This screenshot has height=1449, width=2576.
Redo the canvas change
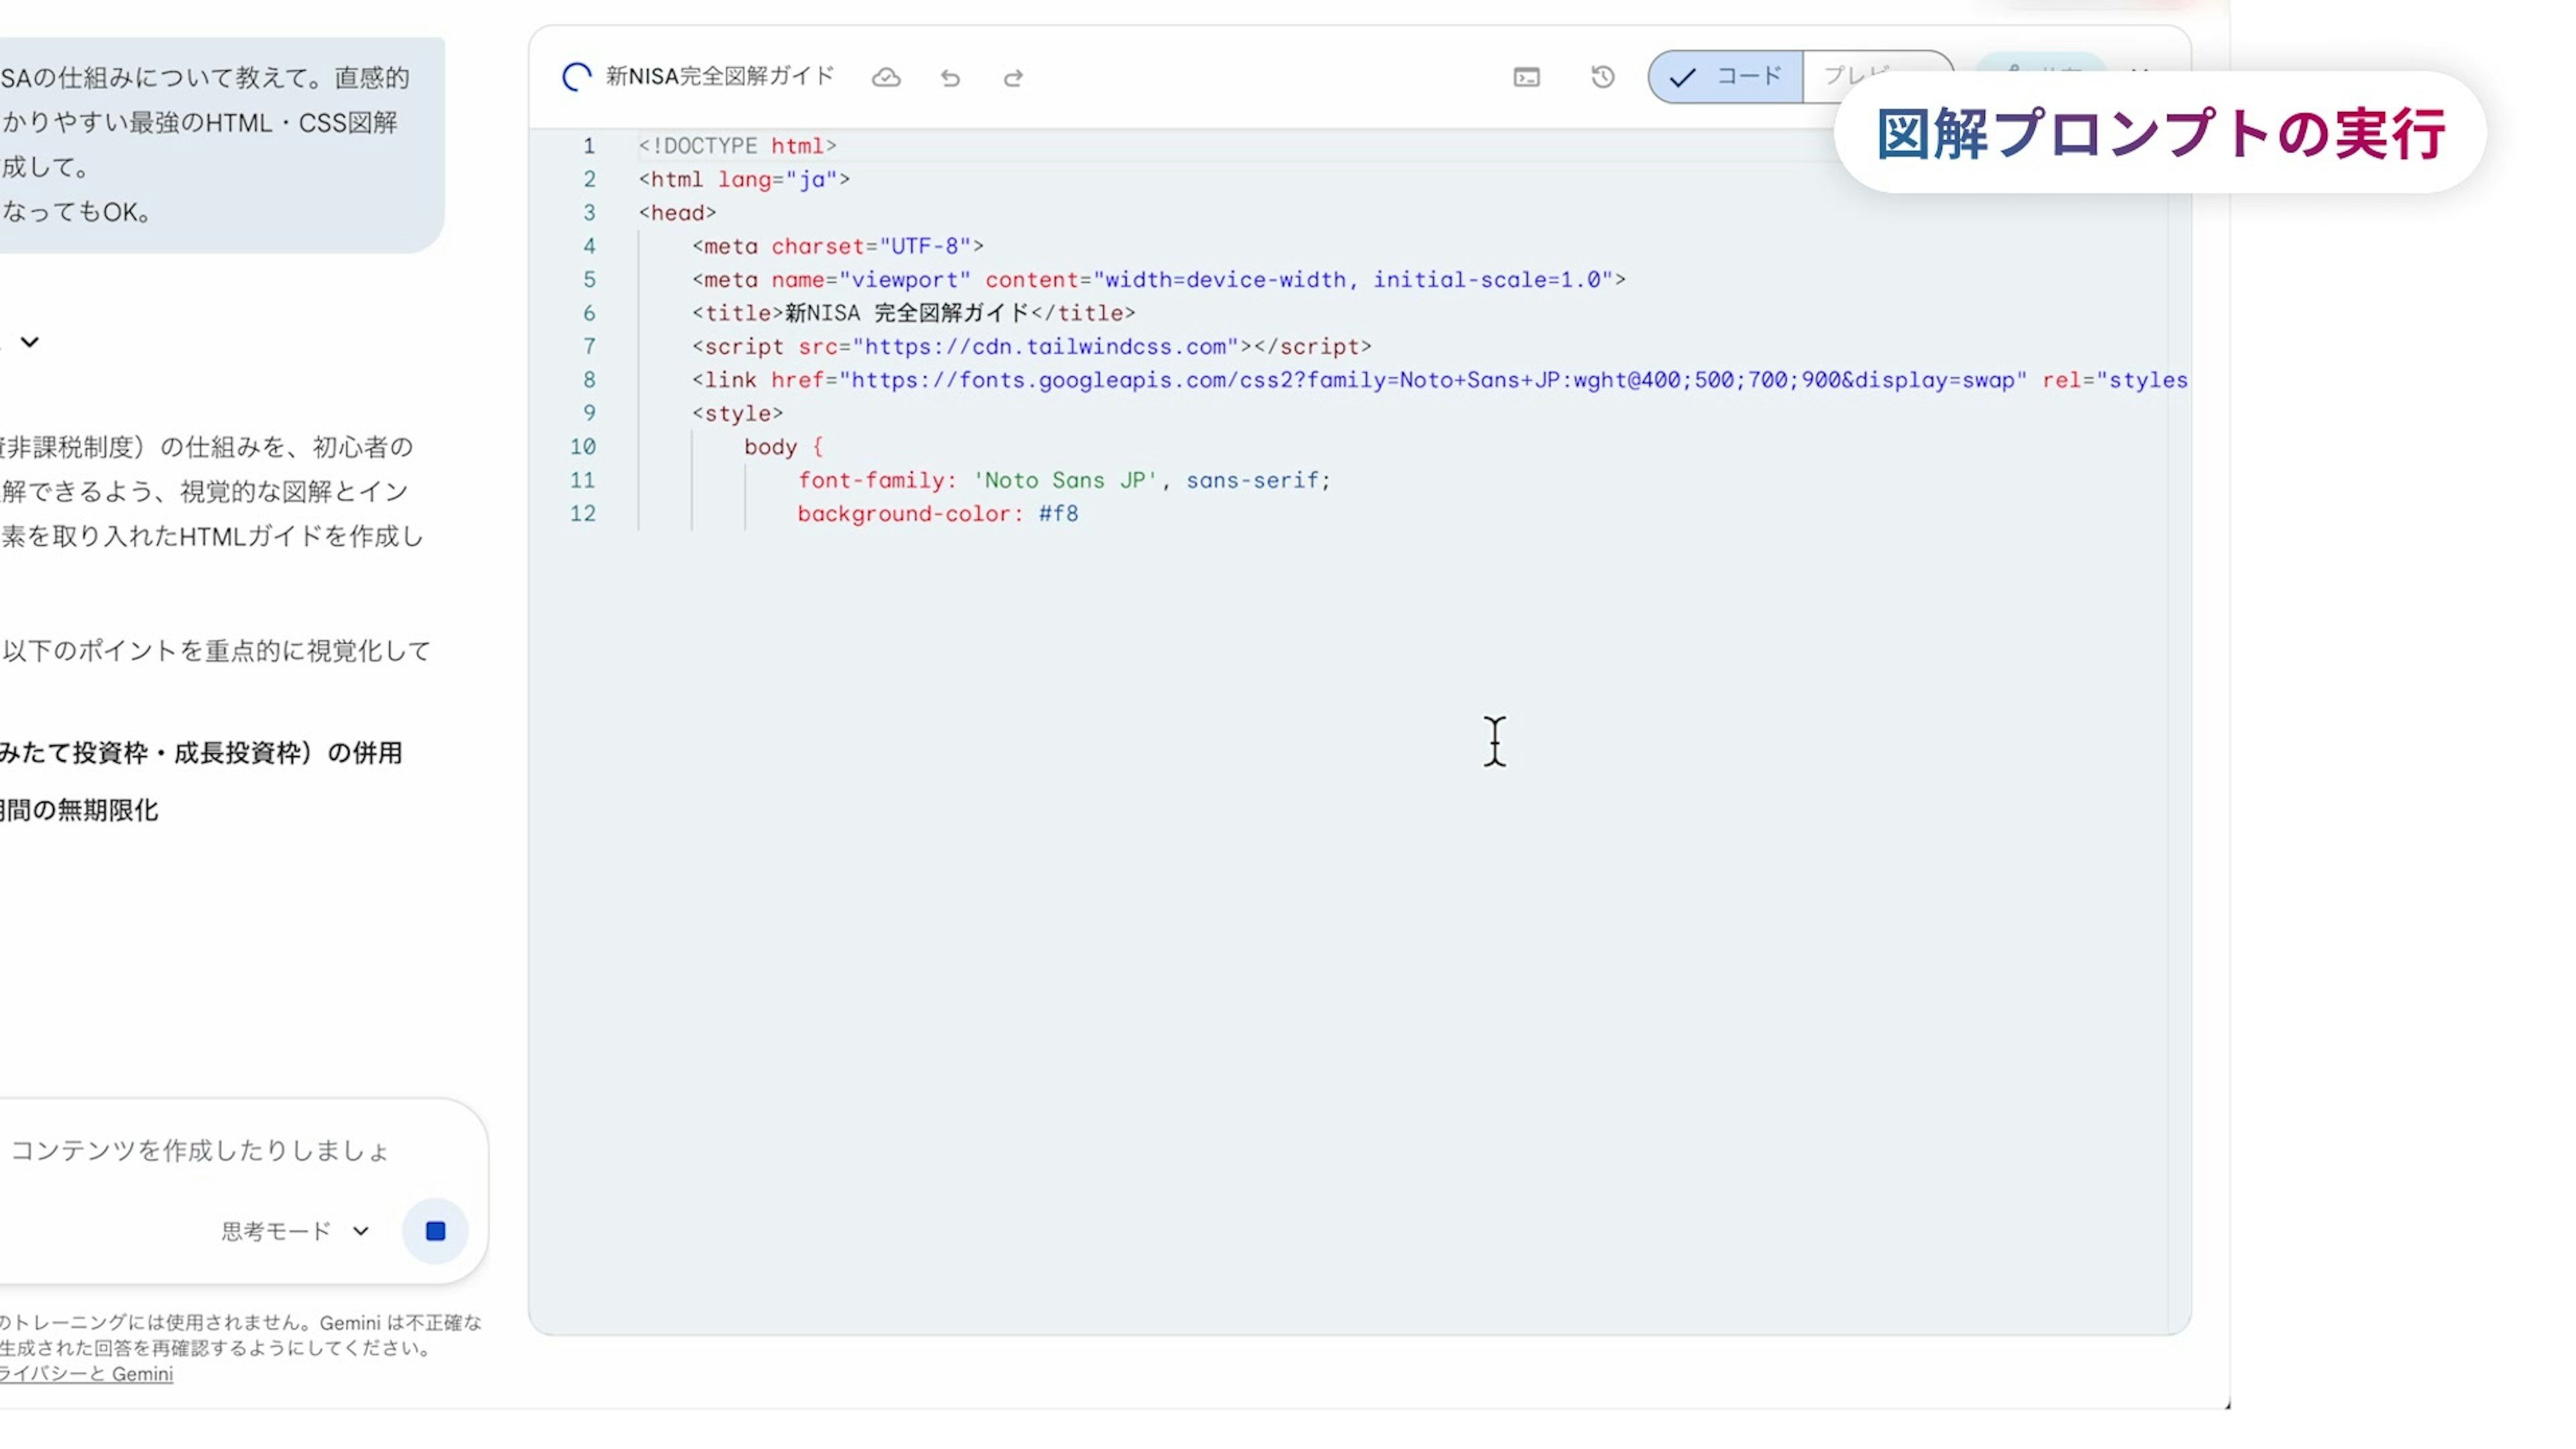point(1013,78)
